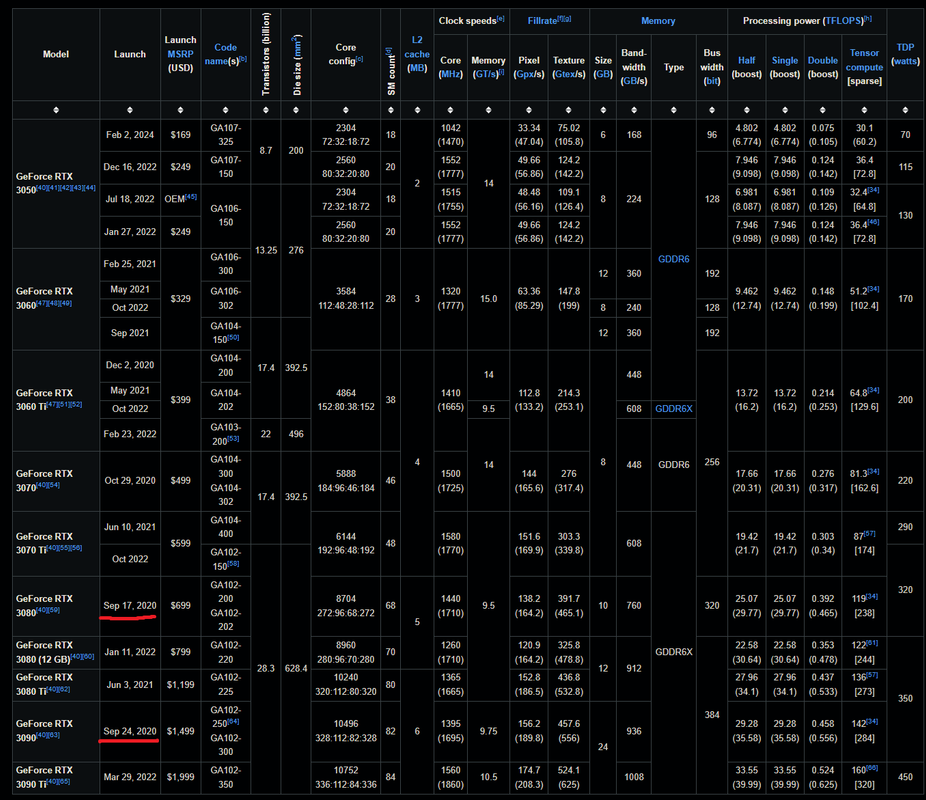Open footnote 64 beside GA102-250
Screen dimensions: 926x800
[x=233, y=721]
